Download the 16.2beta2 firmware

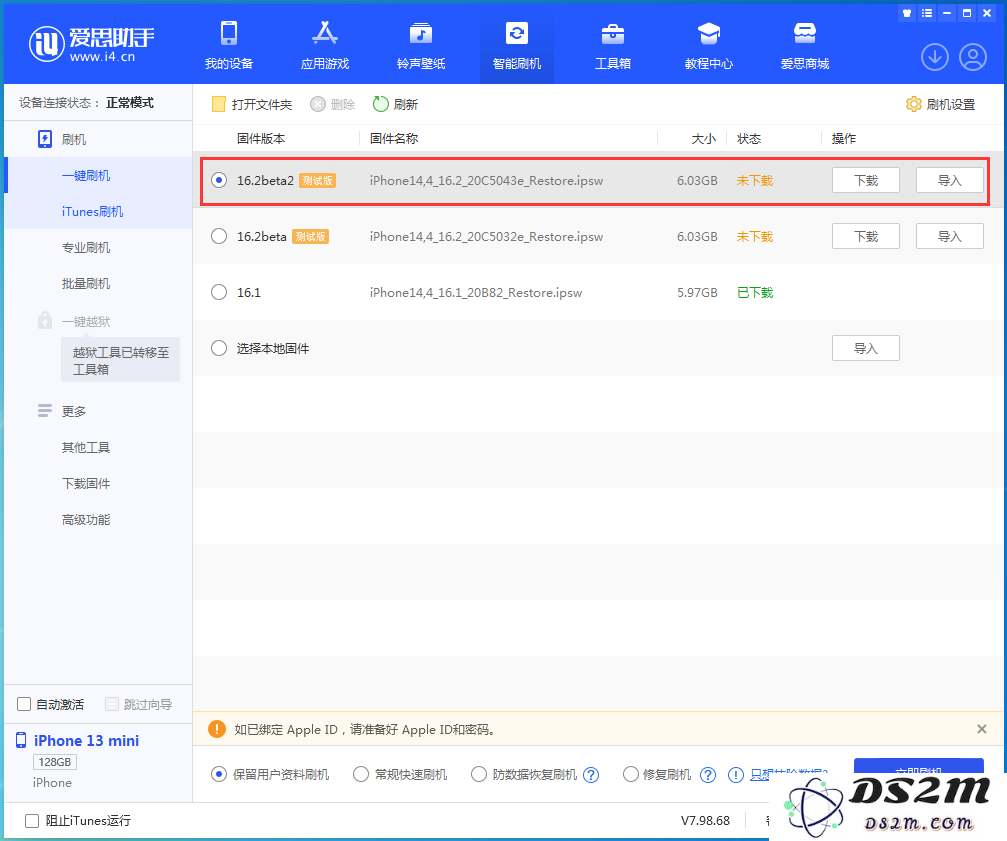pyautogui.click(x=866, y=180)
